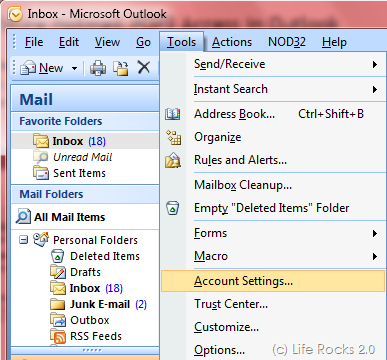Click the Junk E-mail folder icon
Viewport: 387px width, 360px height.
click(58, 304)
